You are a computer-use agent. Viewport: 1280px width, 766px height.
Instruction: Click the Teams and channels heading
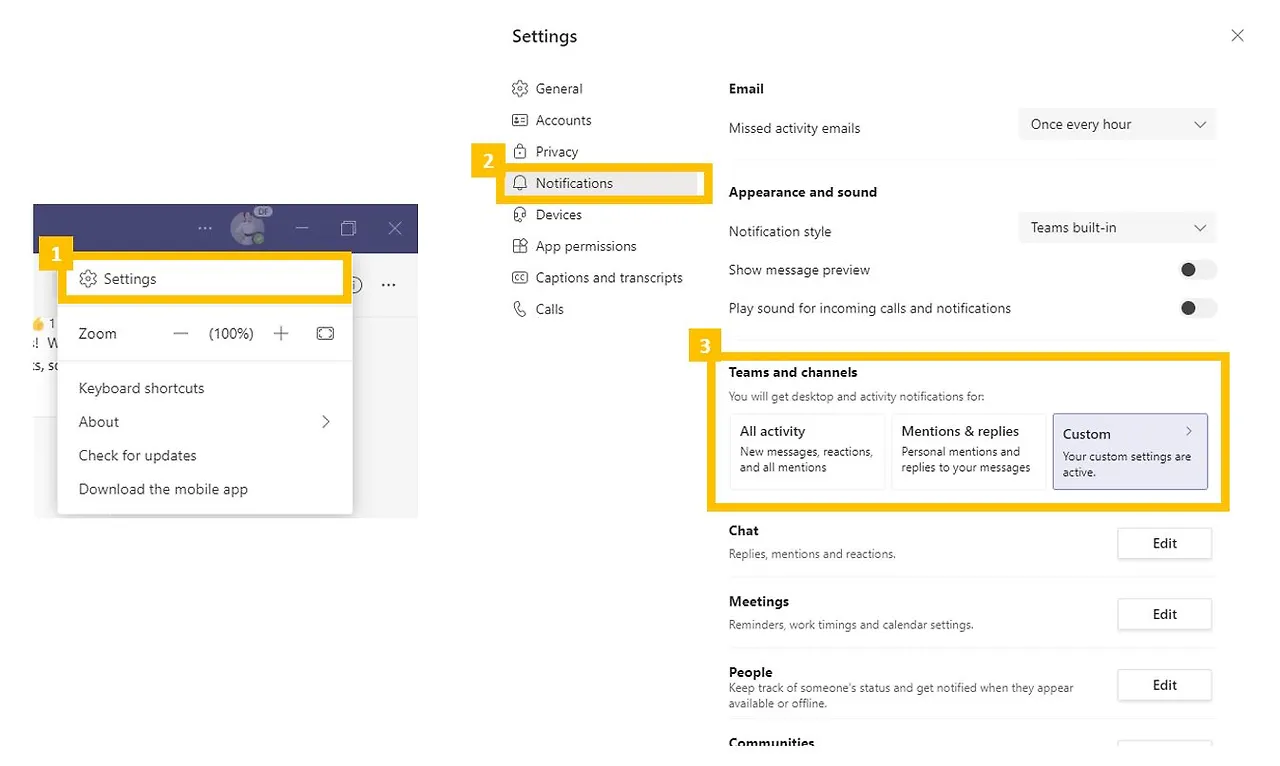793,373
